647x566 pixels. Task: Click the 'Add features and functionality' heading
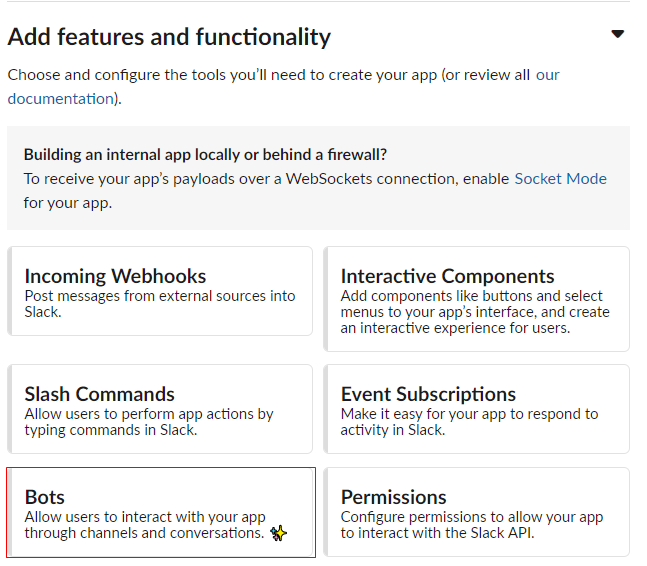pyautogui.click(x=169, y=37)
